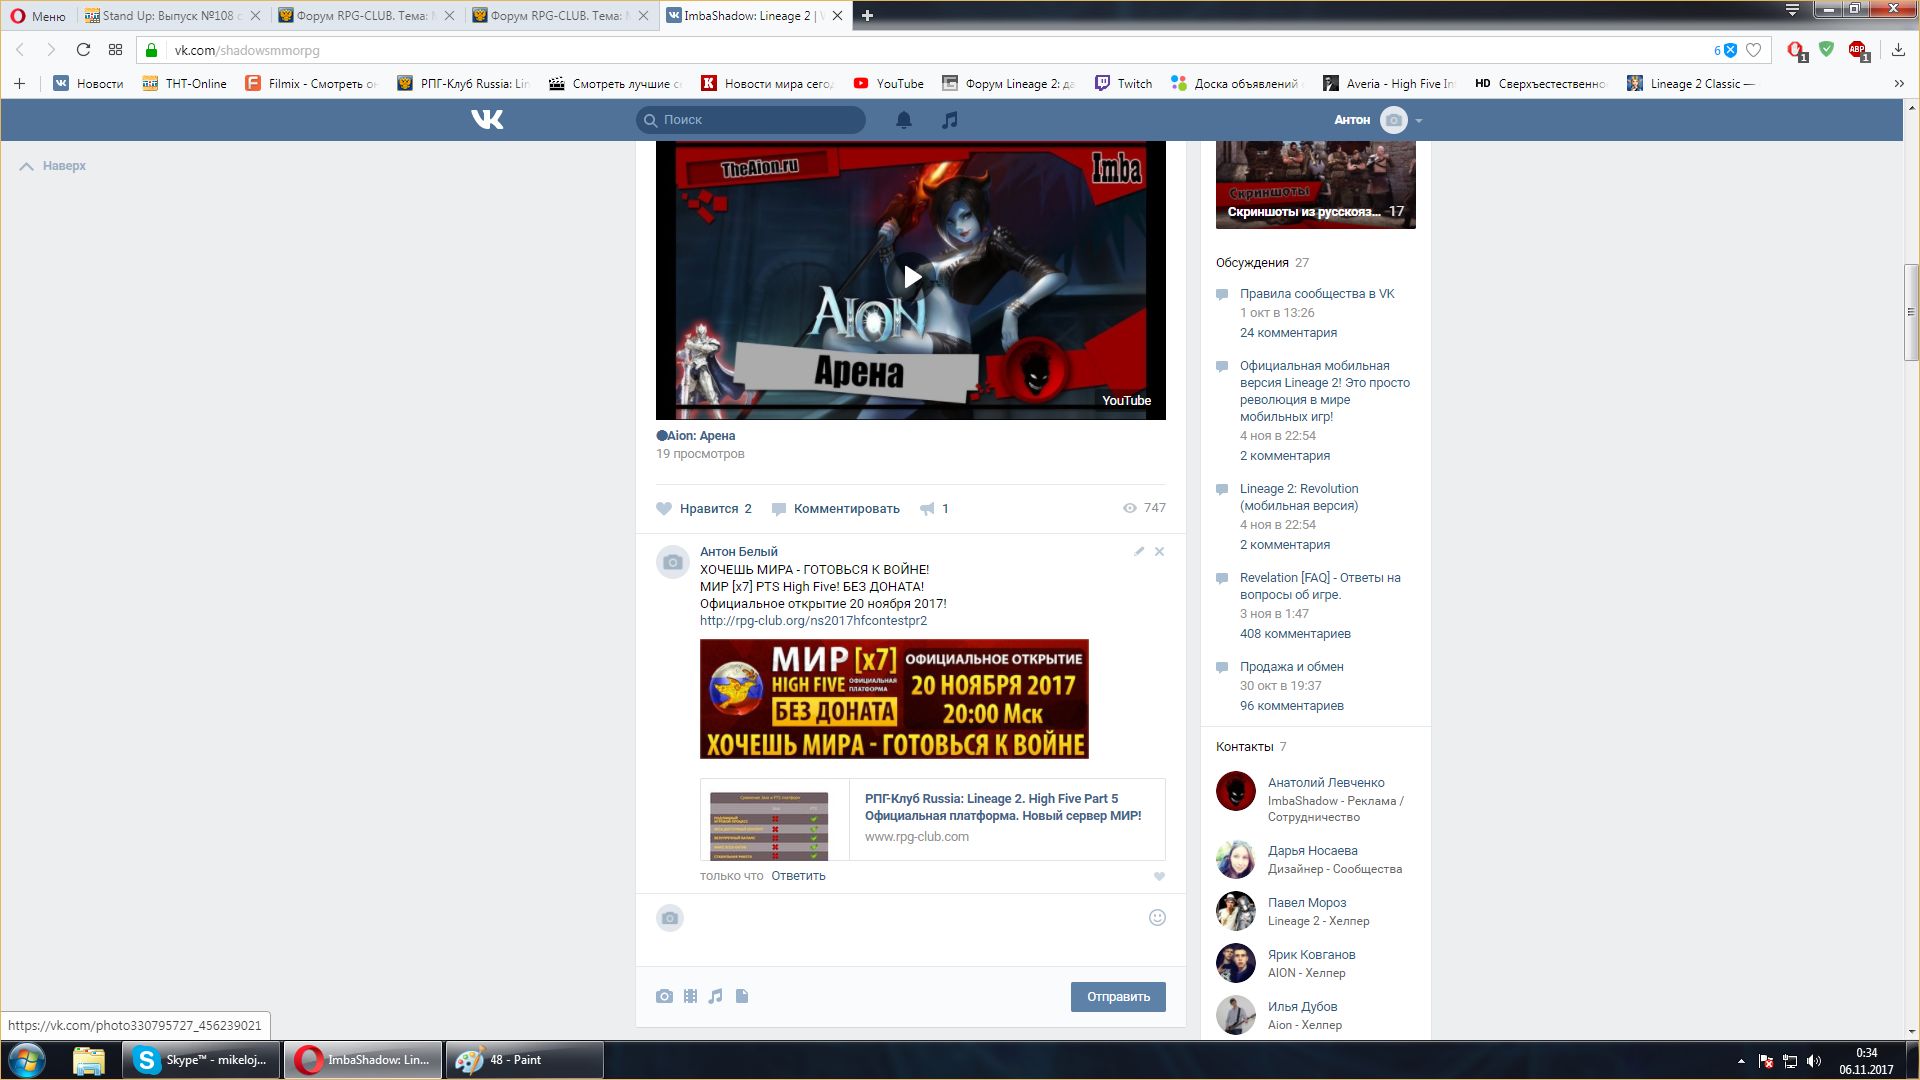Reload the page
This screenshot has width=1920, height=1080.
click(83, 50)
